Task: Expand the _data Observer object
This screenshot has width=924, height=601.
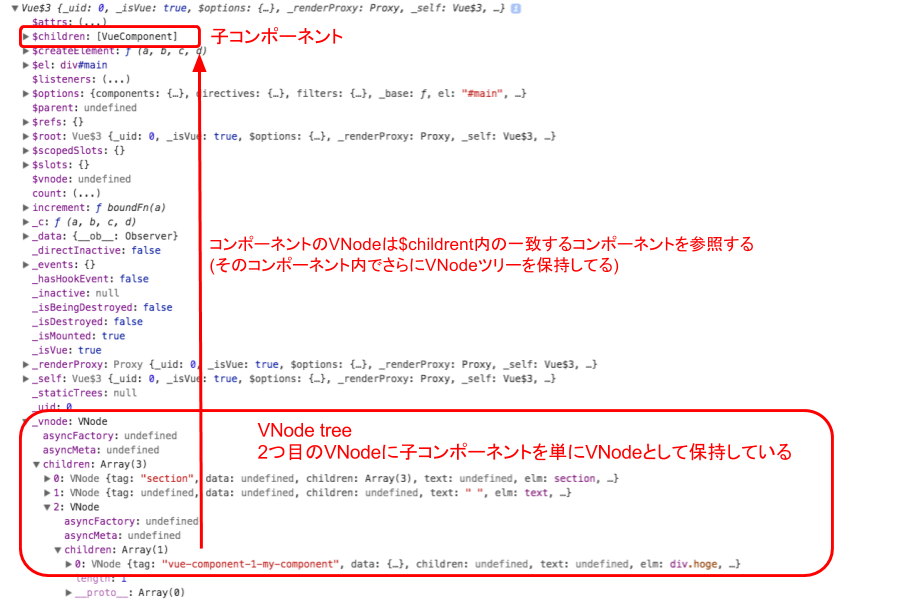Action: click(x=26, y=236)
